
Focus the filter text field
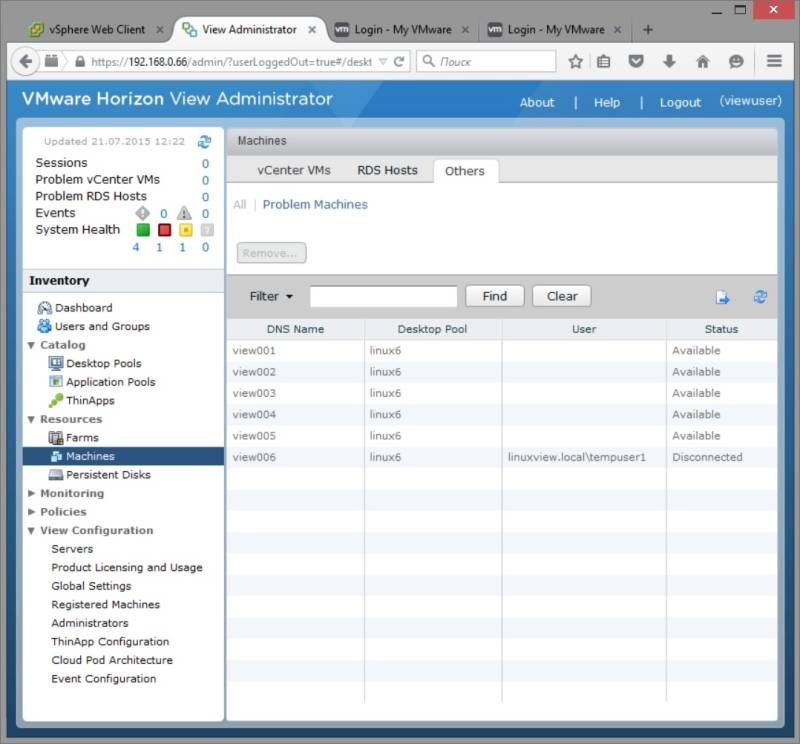(x=383, y=296)
